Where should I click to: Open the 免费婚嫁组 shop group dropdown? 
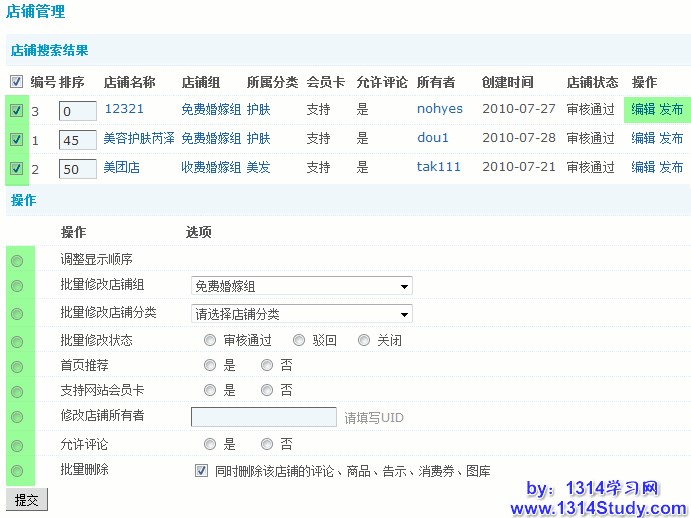point(301,287)
